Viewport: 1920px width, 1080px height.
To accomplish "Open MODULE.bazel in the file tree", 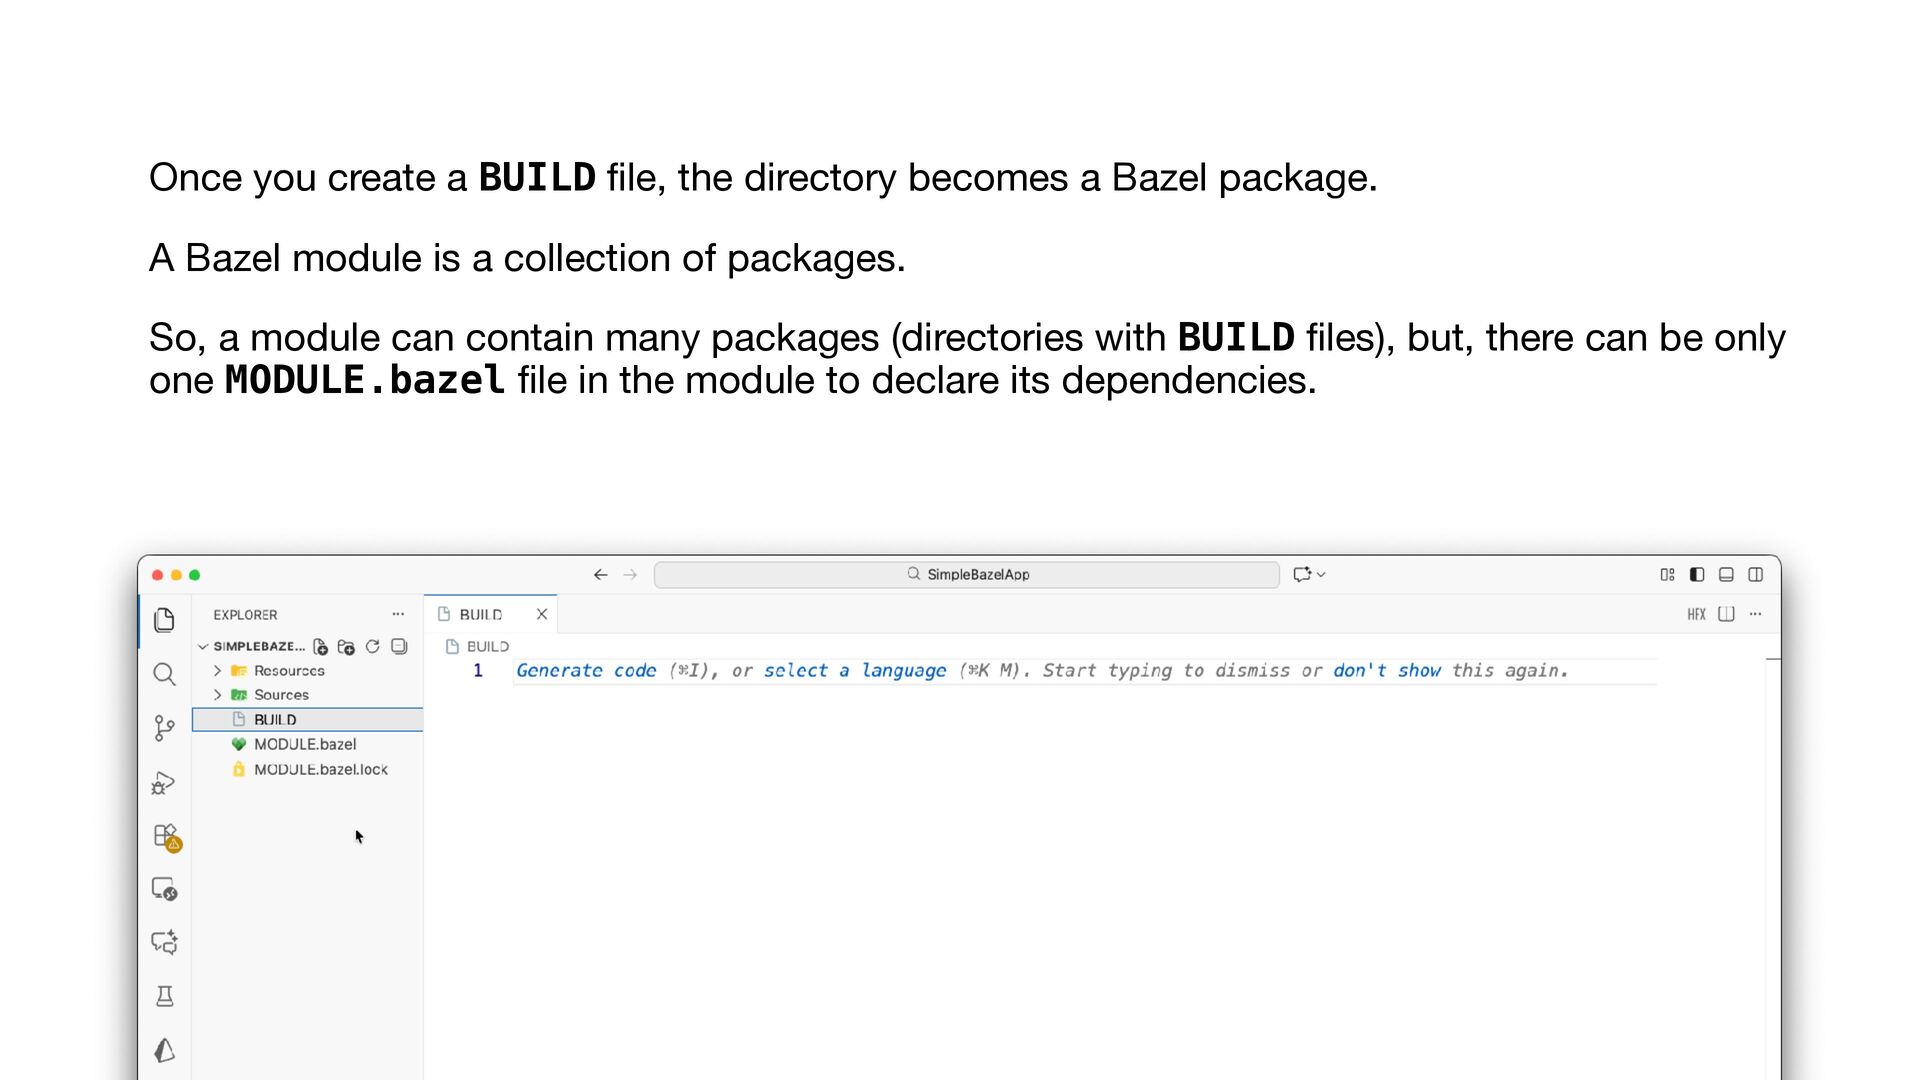I will (305, 744).
